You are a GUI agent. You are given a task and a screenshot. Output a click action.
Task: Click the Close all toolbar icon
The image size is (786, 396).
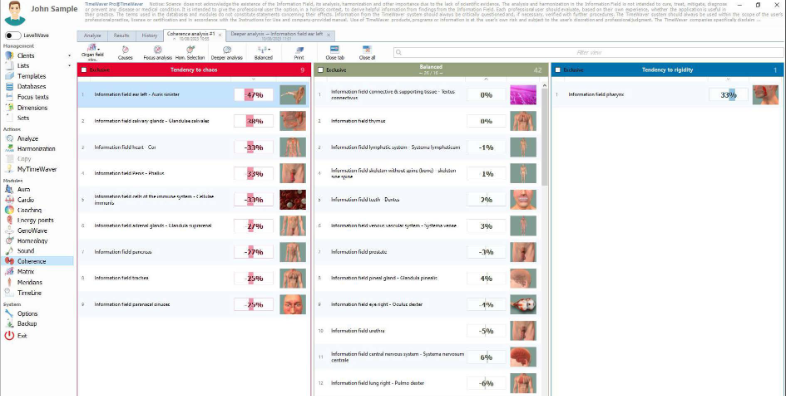[x=367, y=52]
